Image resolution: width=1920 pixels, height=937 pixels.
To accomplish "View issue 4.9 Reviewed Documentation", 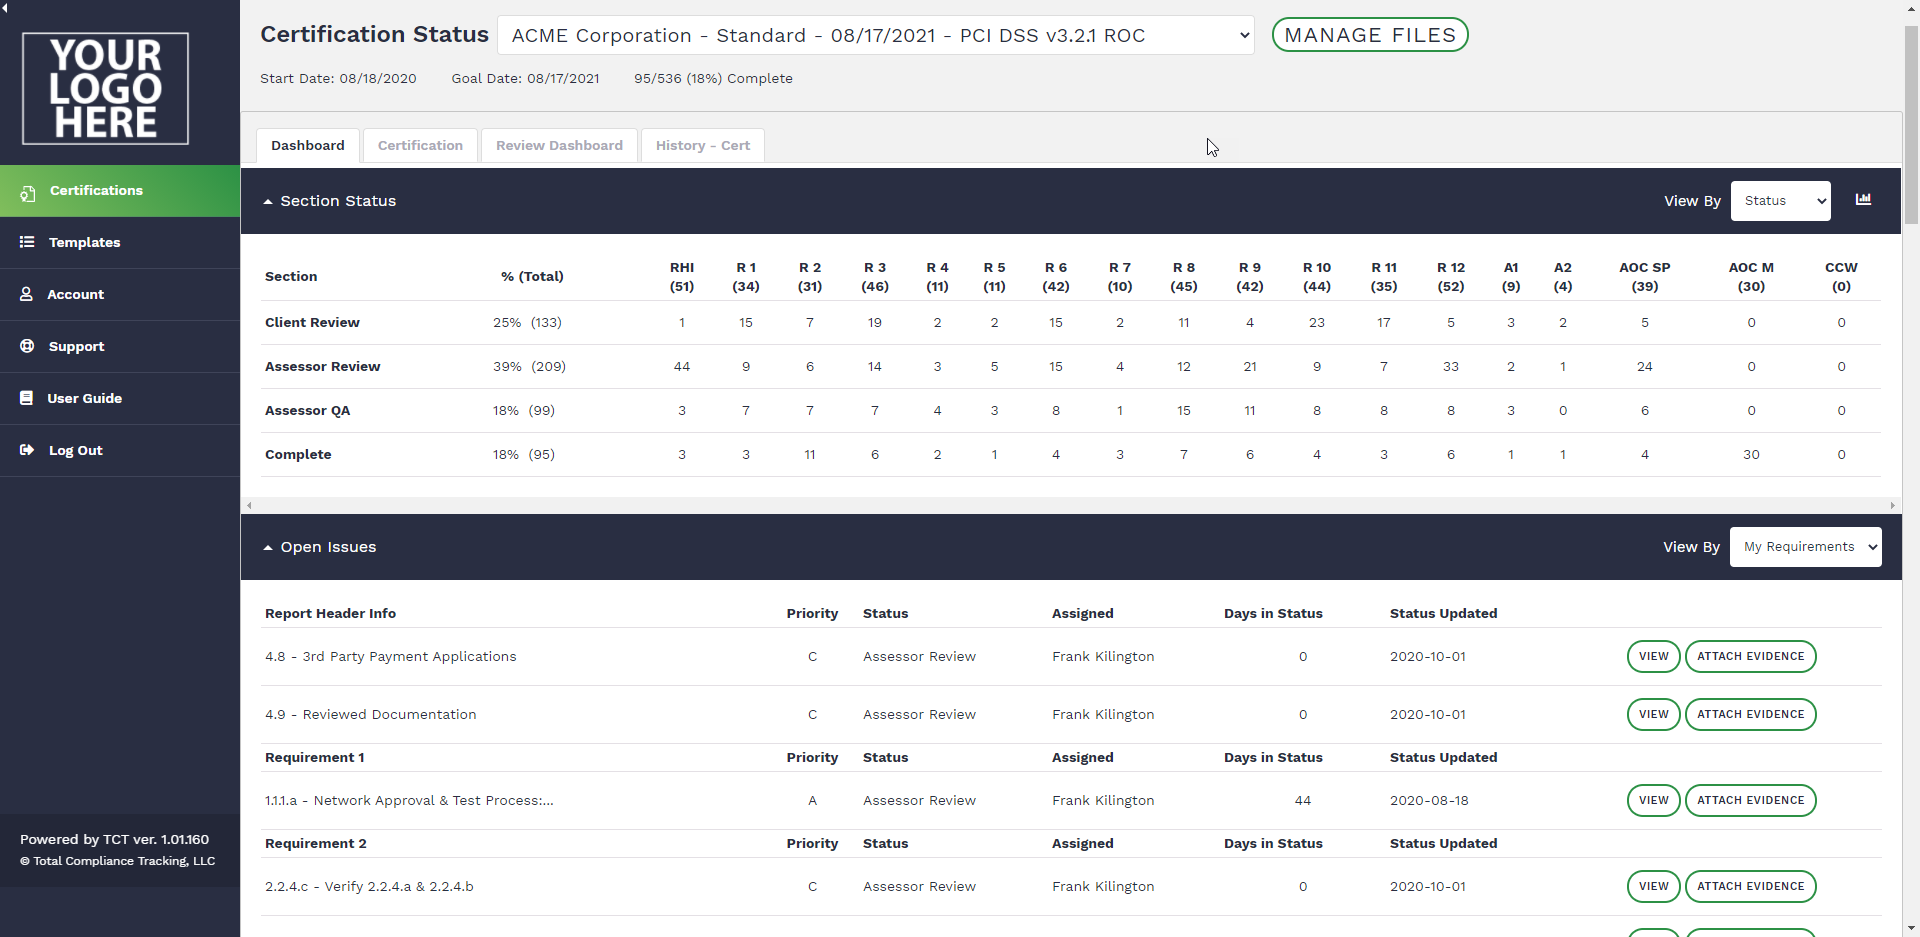I will pyautogui.click(x=1654, y=715).
